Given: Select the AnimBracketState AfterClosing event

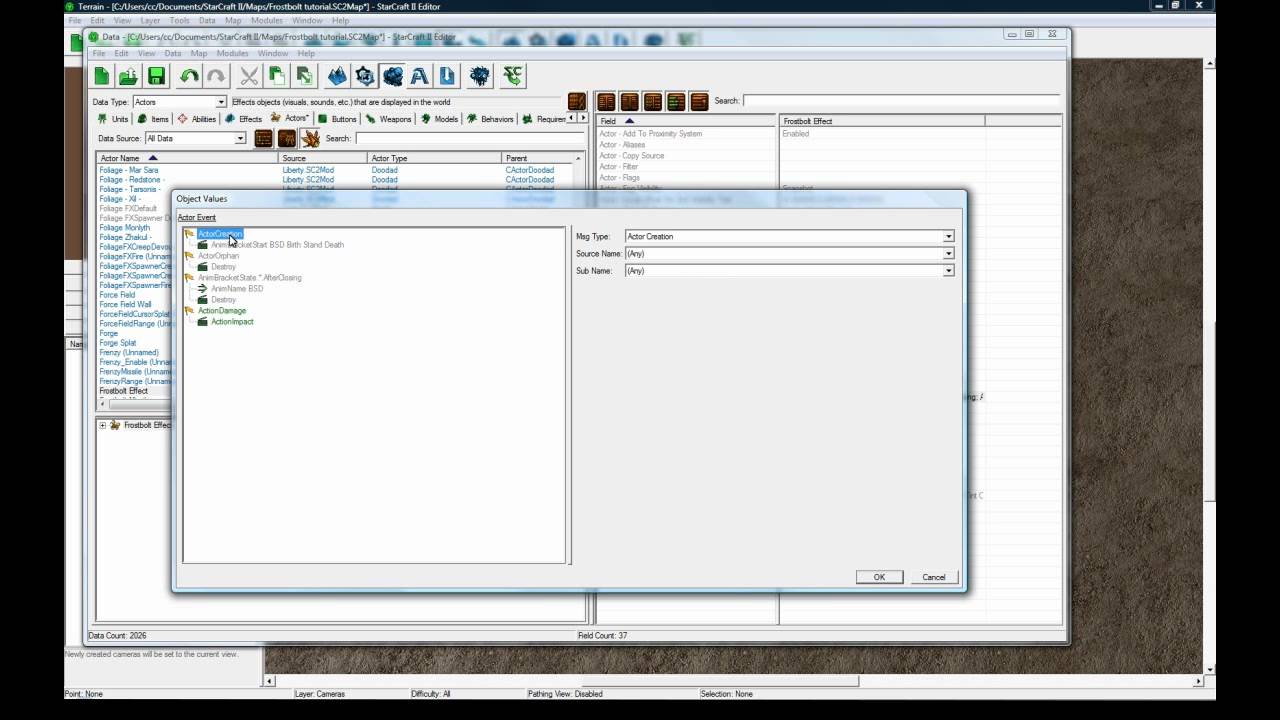Looking at the screenshot, I should [249, 278].
